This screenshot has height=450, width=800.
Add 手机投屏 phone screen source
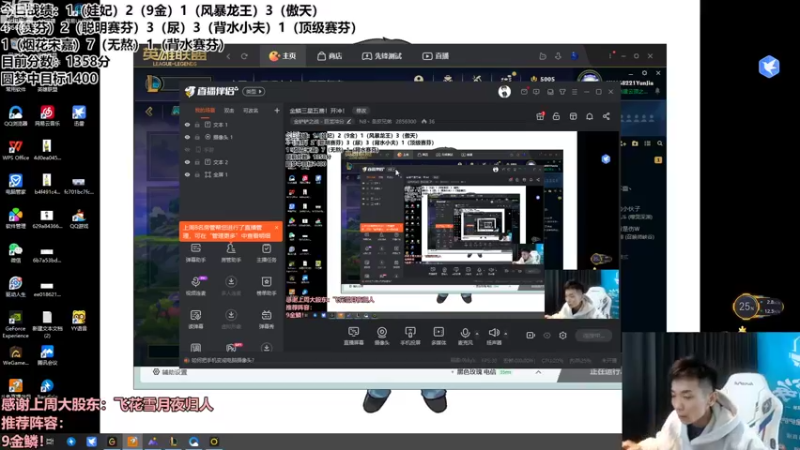(x=410, y=336)
